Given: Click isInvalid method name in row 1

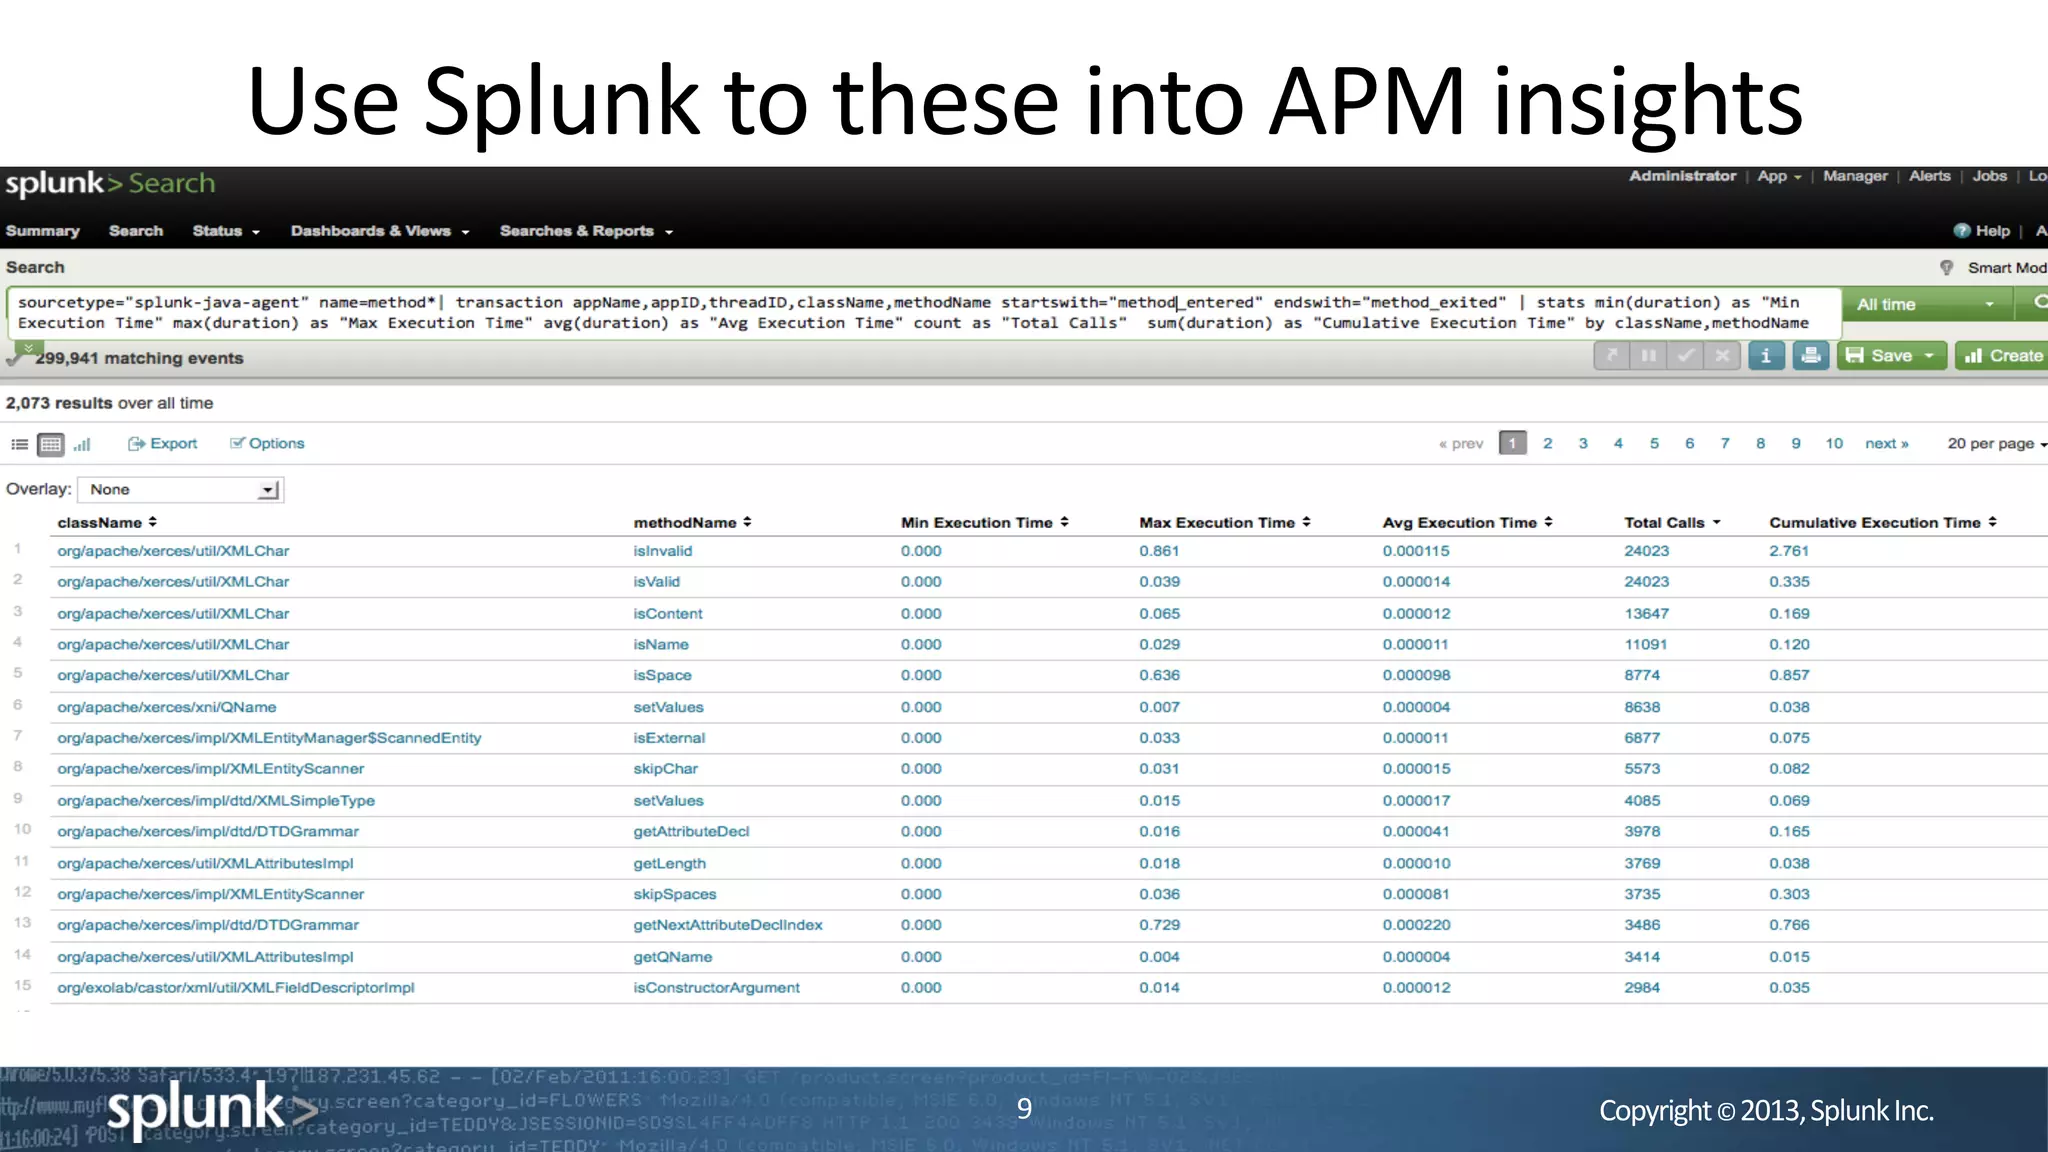Looking at the screenshot, I should (662, 551).
